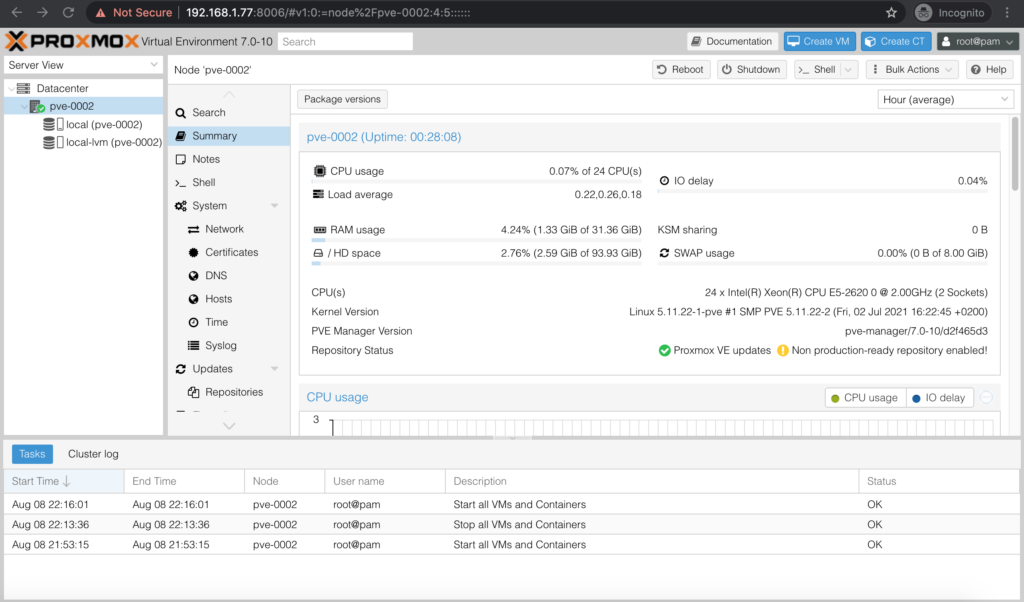Toggle the CPU usage series in chart legend
The height and width of the screenshot is (602, 1024).
coord(865,398)
